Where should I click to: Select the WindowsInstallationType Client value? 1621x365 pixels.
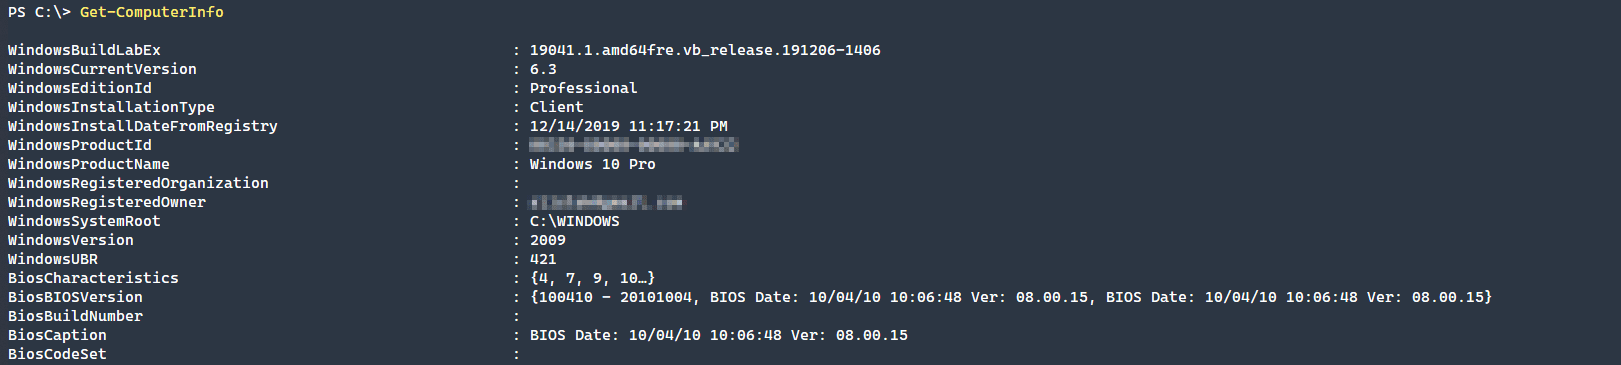(x=556, y=107)
